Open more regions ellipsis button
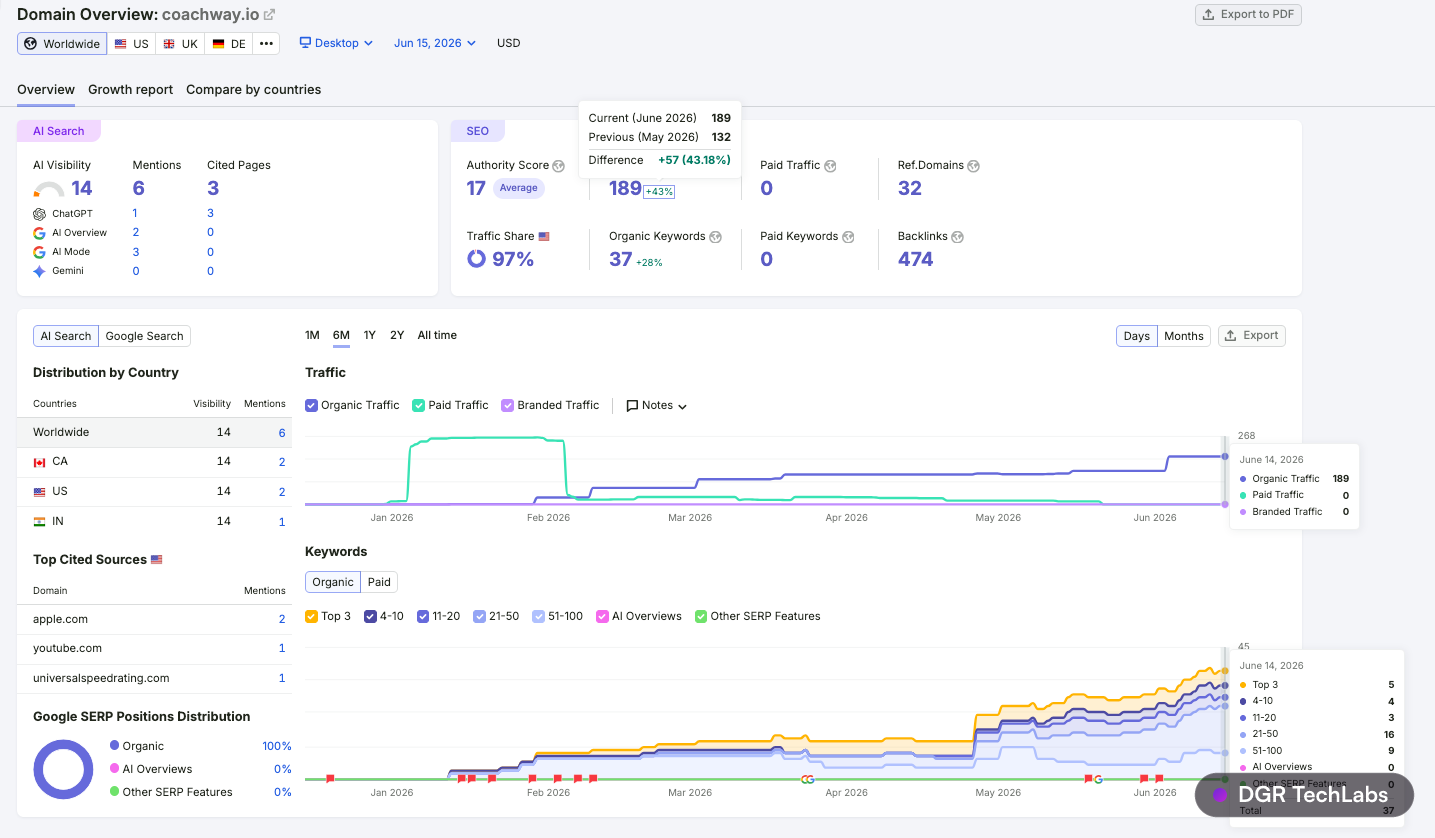1435x838 pixels. (x=265, y=44)
